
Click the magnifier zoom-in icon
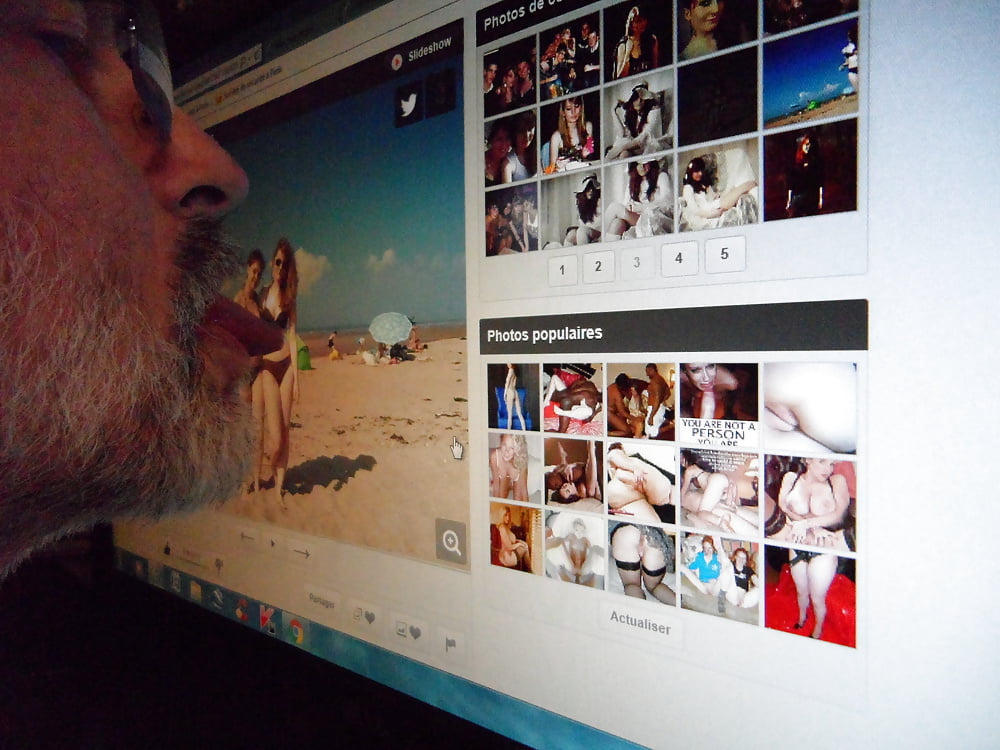pos(451,543)
